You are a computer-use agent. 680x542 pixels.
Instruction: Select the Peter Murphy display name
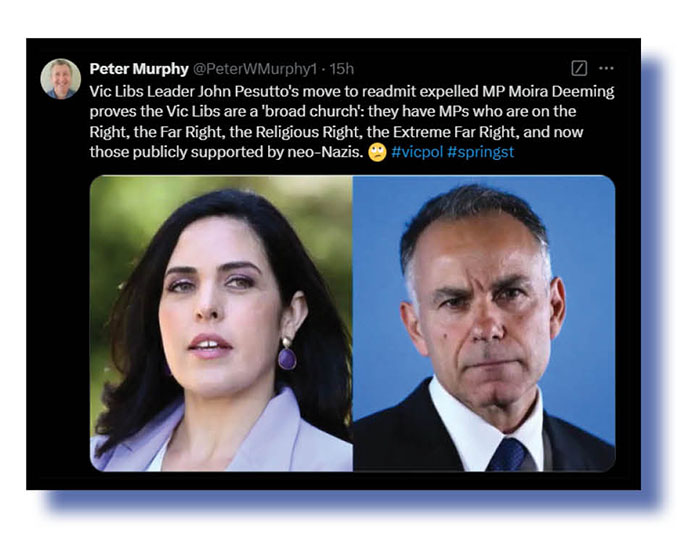click(139, 69)
